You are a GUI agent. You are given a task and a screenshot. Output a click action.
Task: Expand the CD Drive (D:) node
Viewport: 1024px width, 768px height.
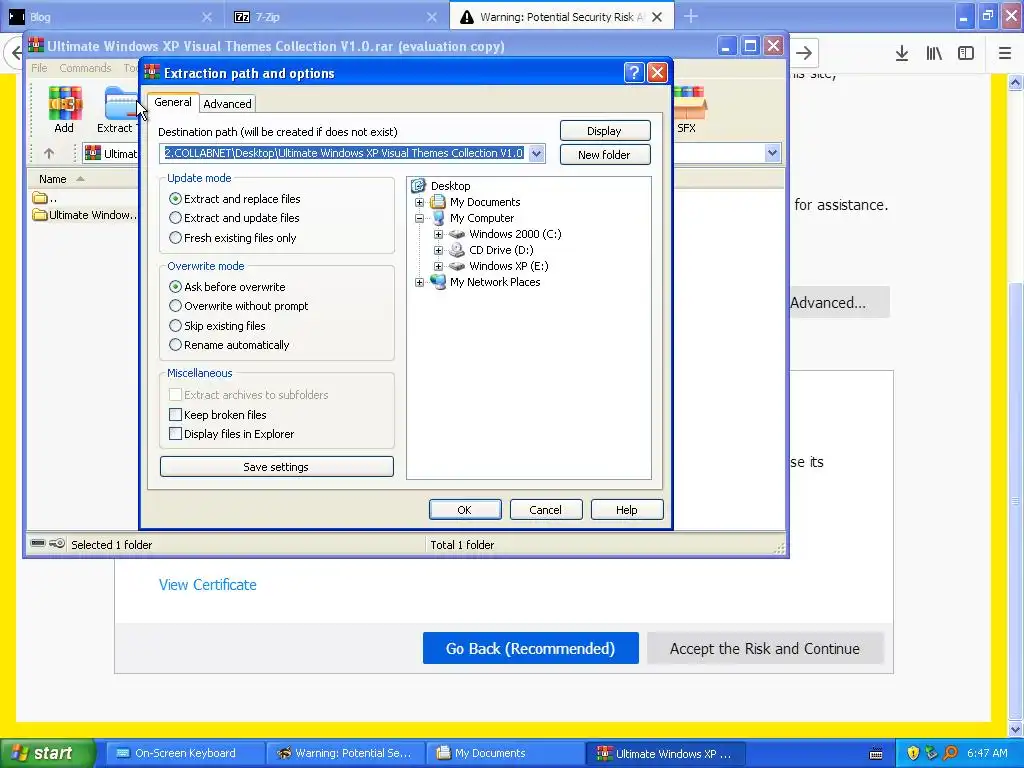click(438, 250)
